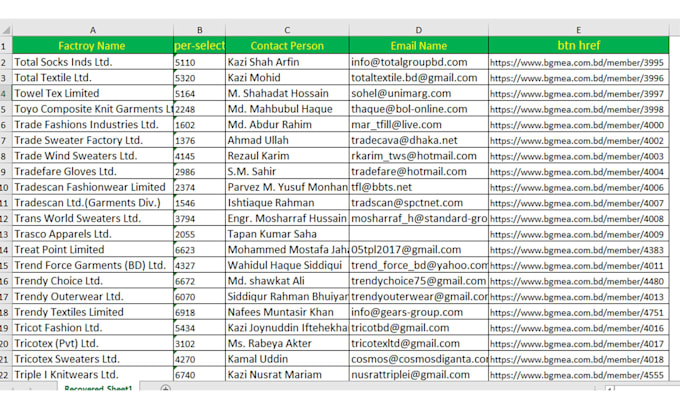Click the 'per-select' header cell
This screenshot has width=680, height=409.
199,46
